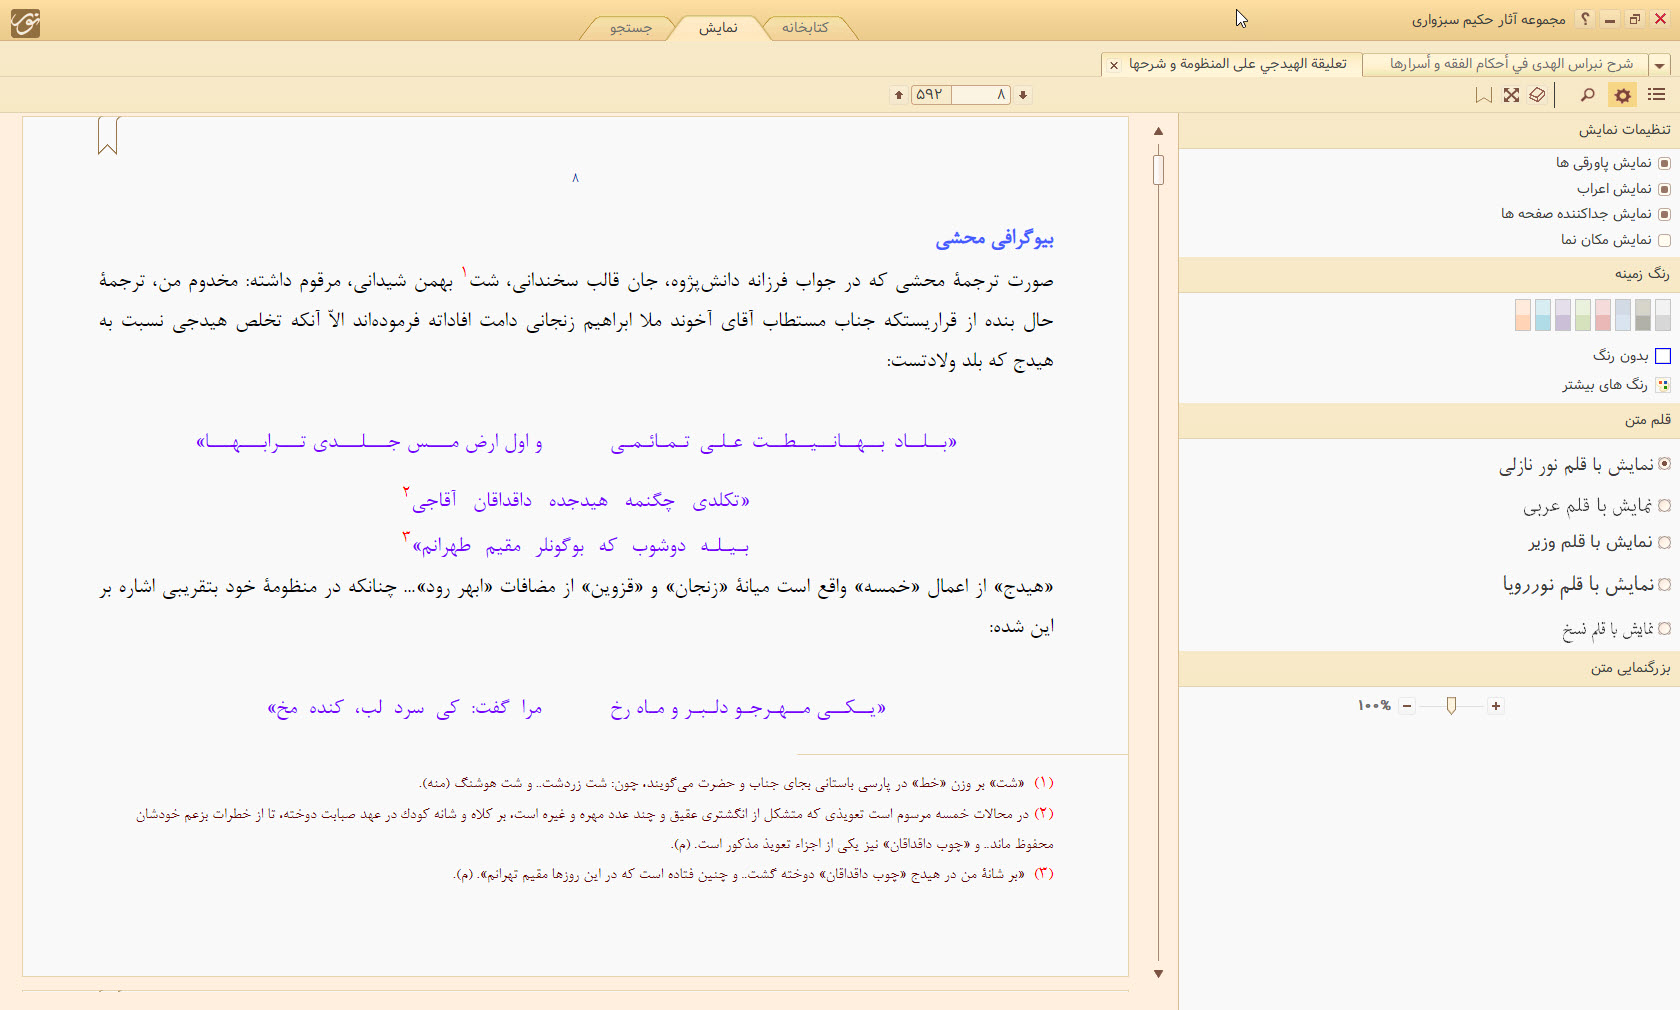Click footnote number (۱) at page bottom
1680x1010 pixels.
coord(1043,783)
